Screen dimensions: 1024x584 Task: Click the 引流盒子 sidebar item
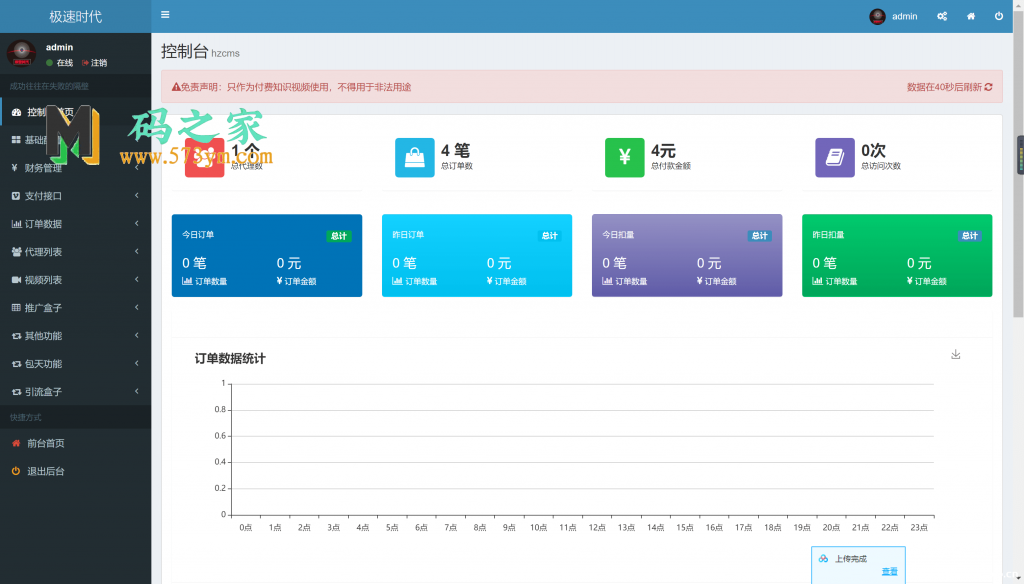pos(75,392)
